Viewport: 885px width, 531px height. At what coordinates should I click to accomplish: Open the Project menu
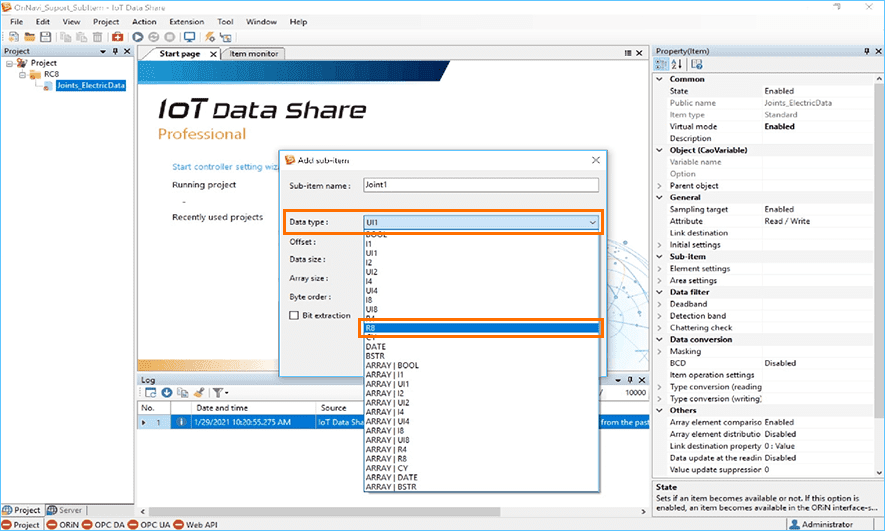click(x=106, y=22)
